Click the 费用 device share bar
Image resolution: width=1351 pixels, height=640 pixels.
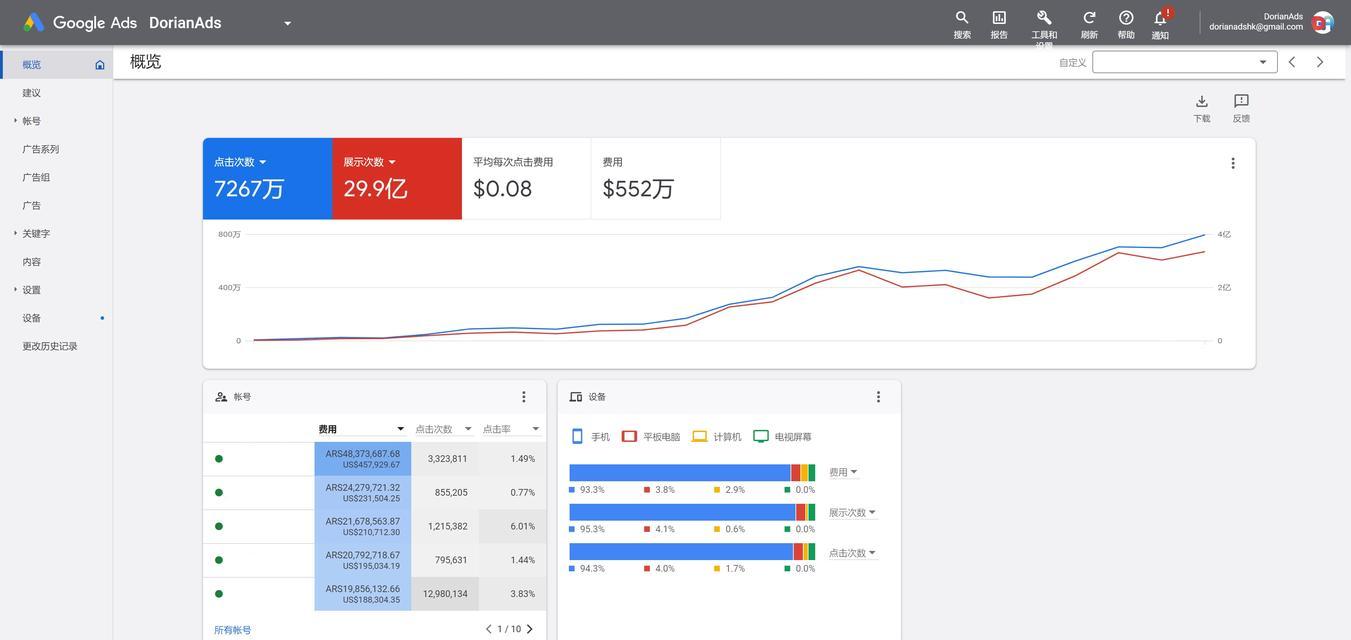click(692, 473)
